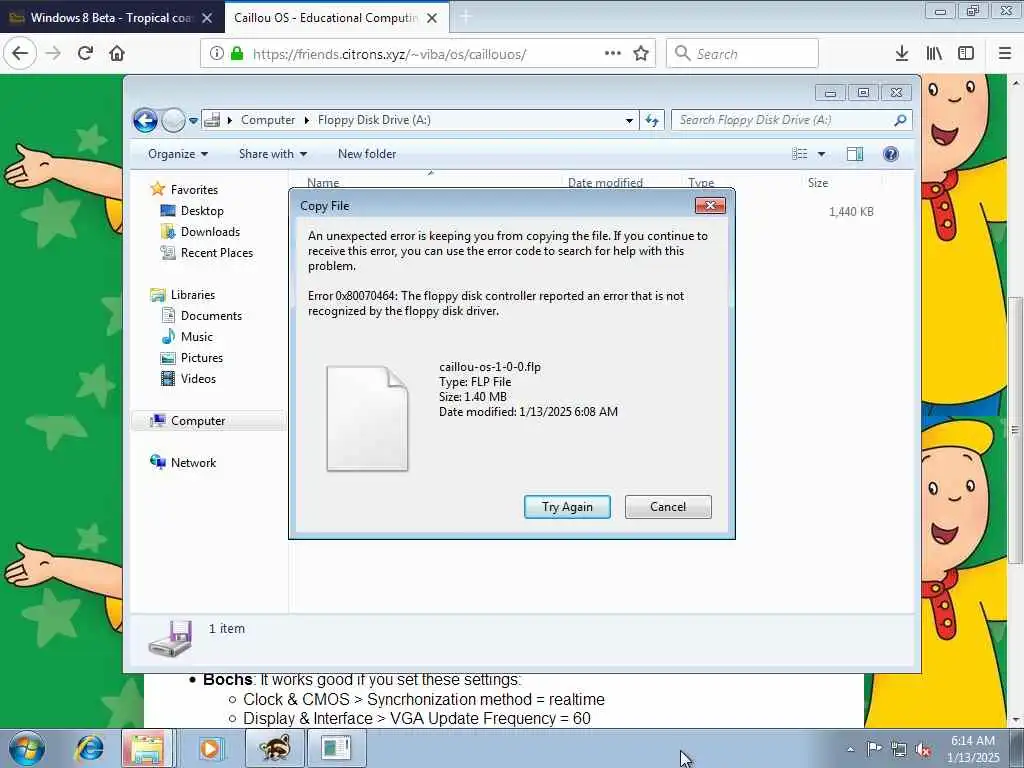The image size is (1024, 768).
Task: Go back in the Firefox browser
Action: tap(20, 53)
